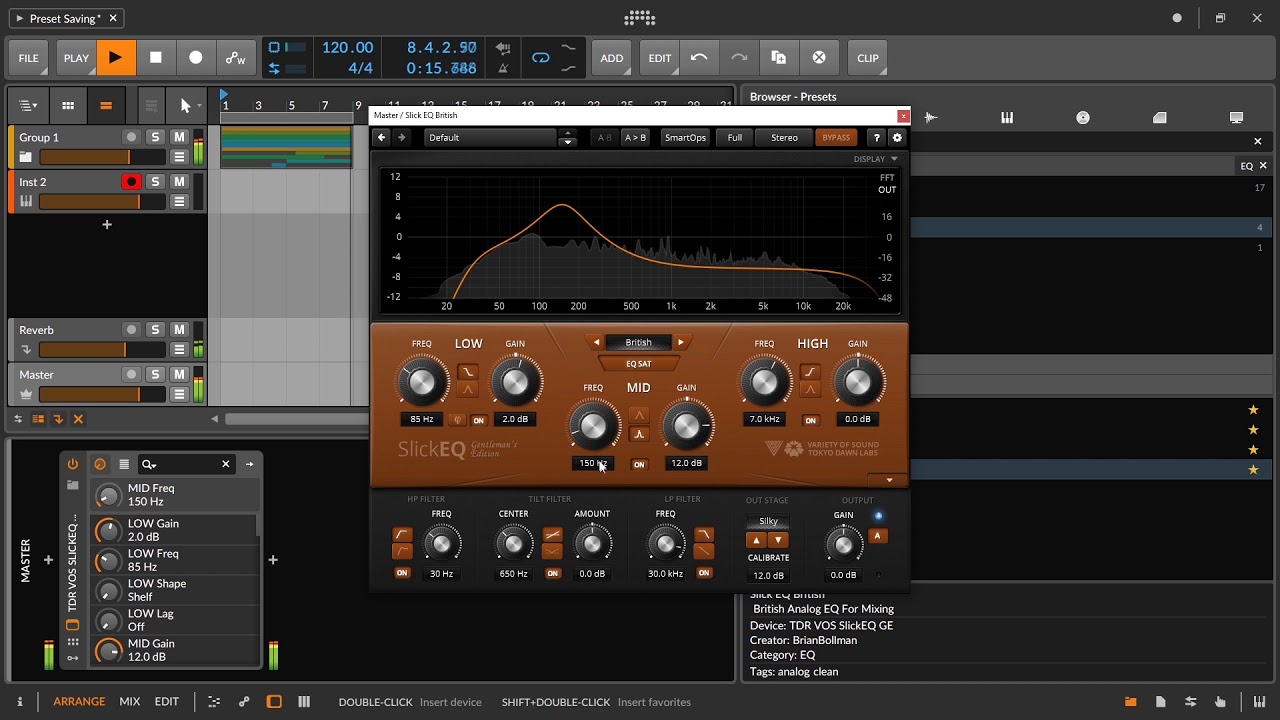Collapse the SlickEQ lower panel arrow

[889, 480]
